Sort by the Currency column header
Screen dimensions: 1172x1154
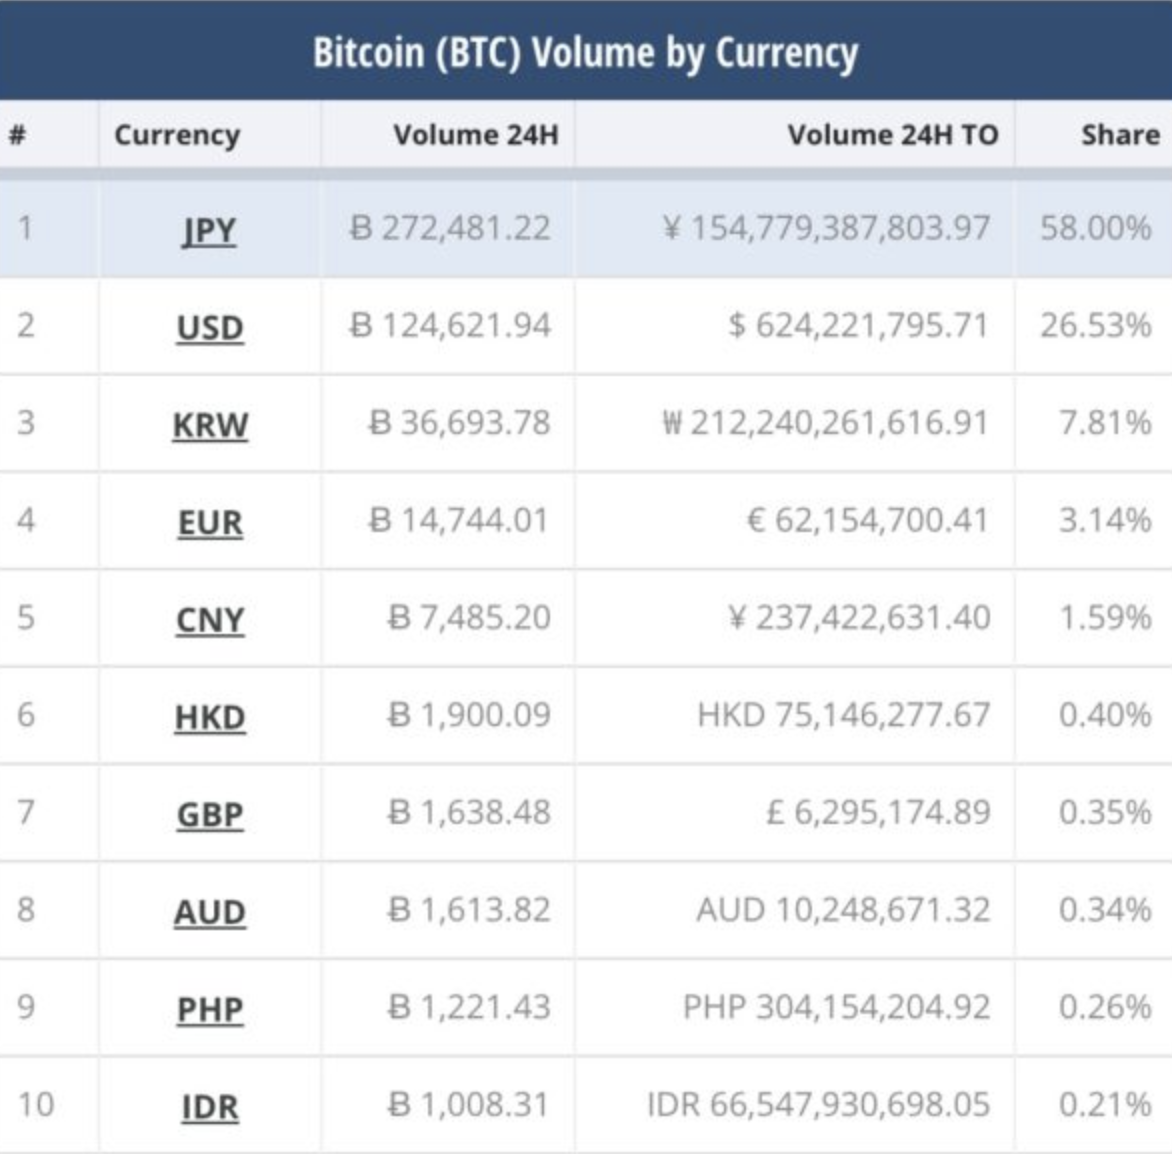pyautogui.click(x=177, y=135)
